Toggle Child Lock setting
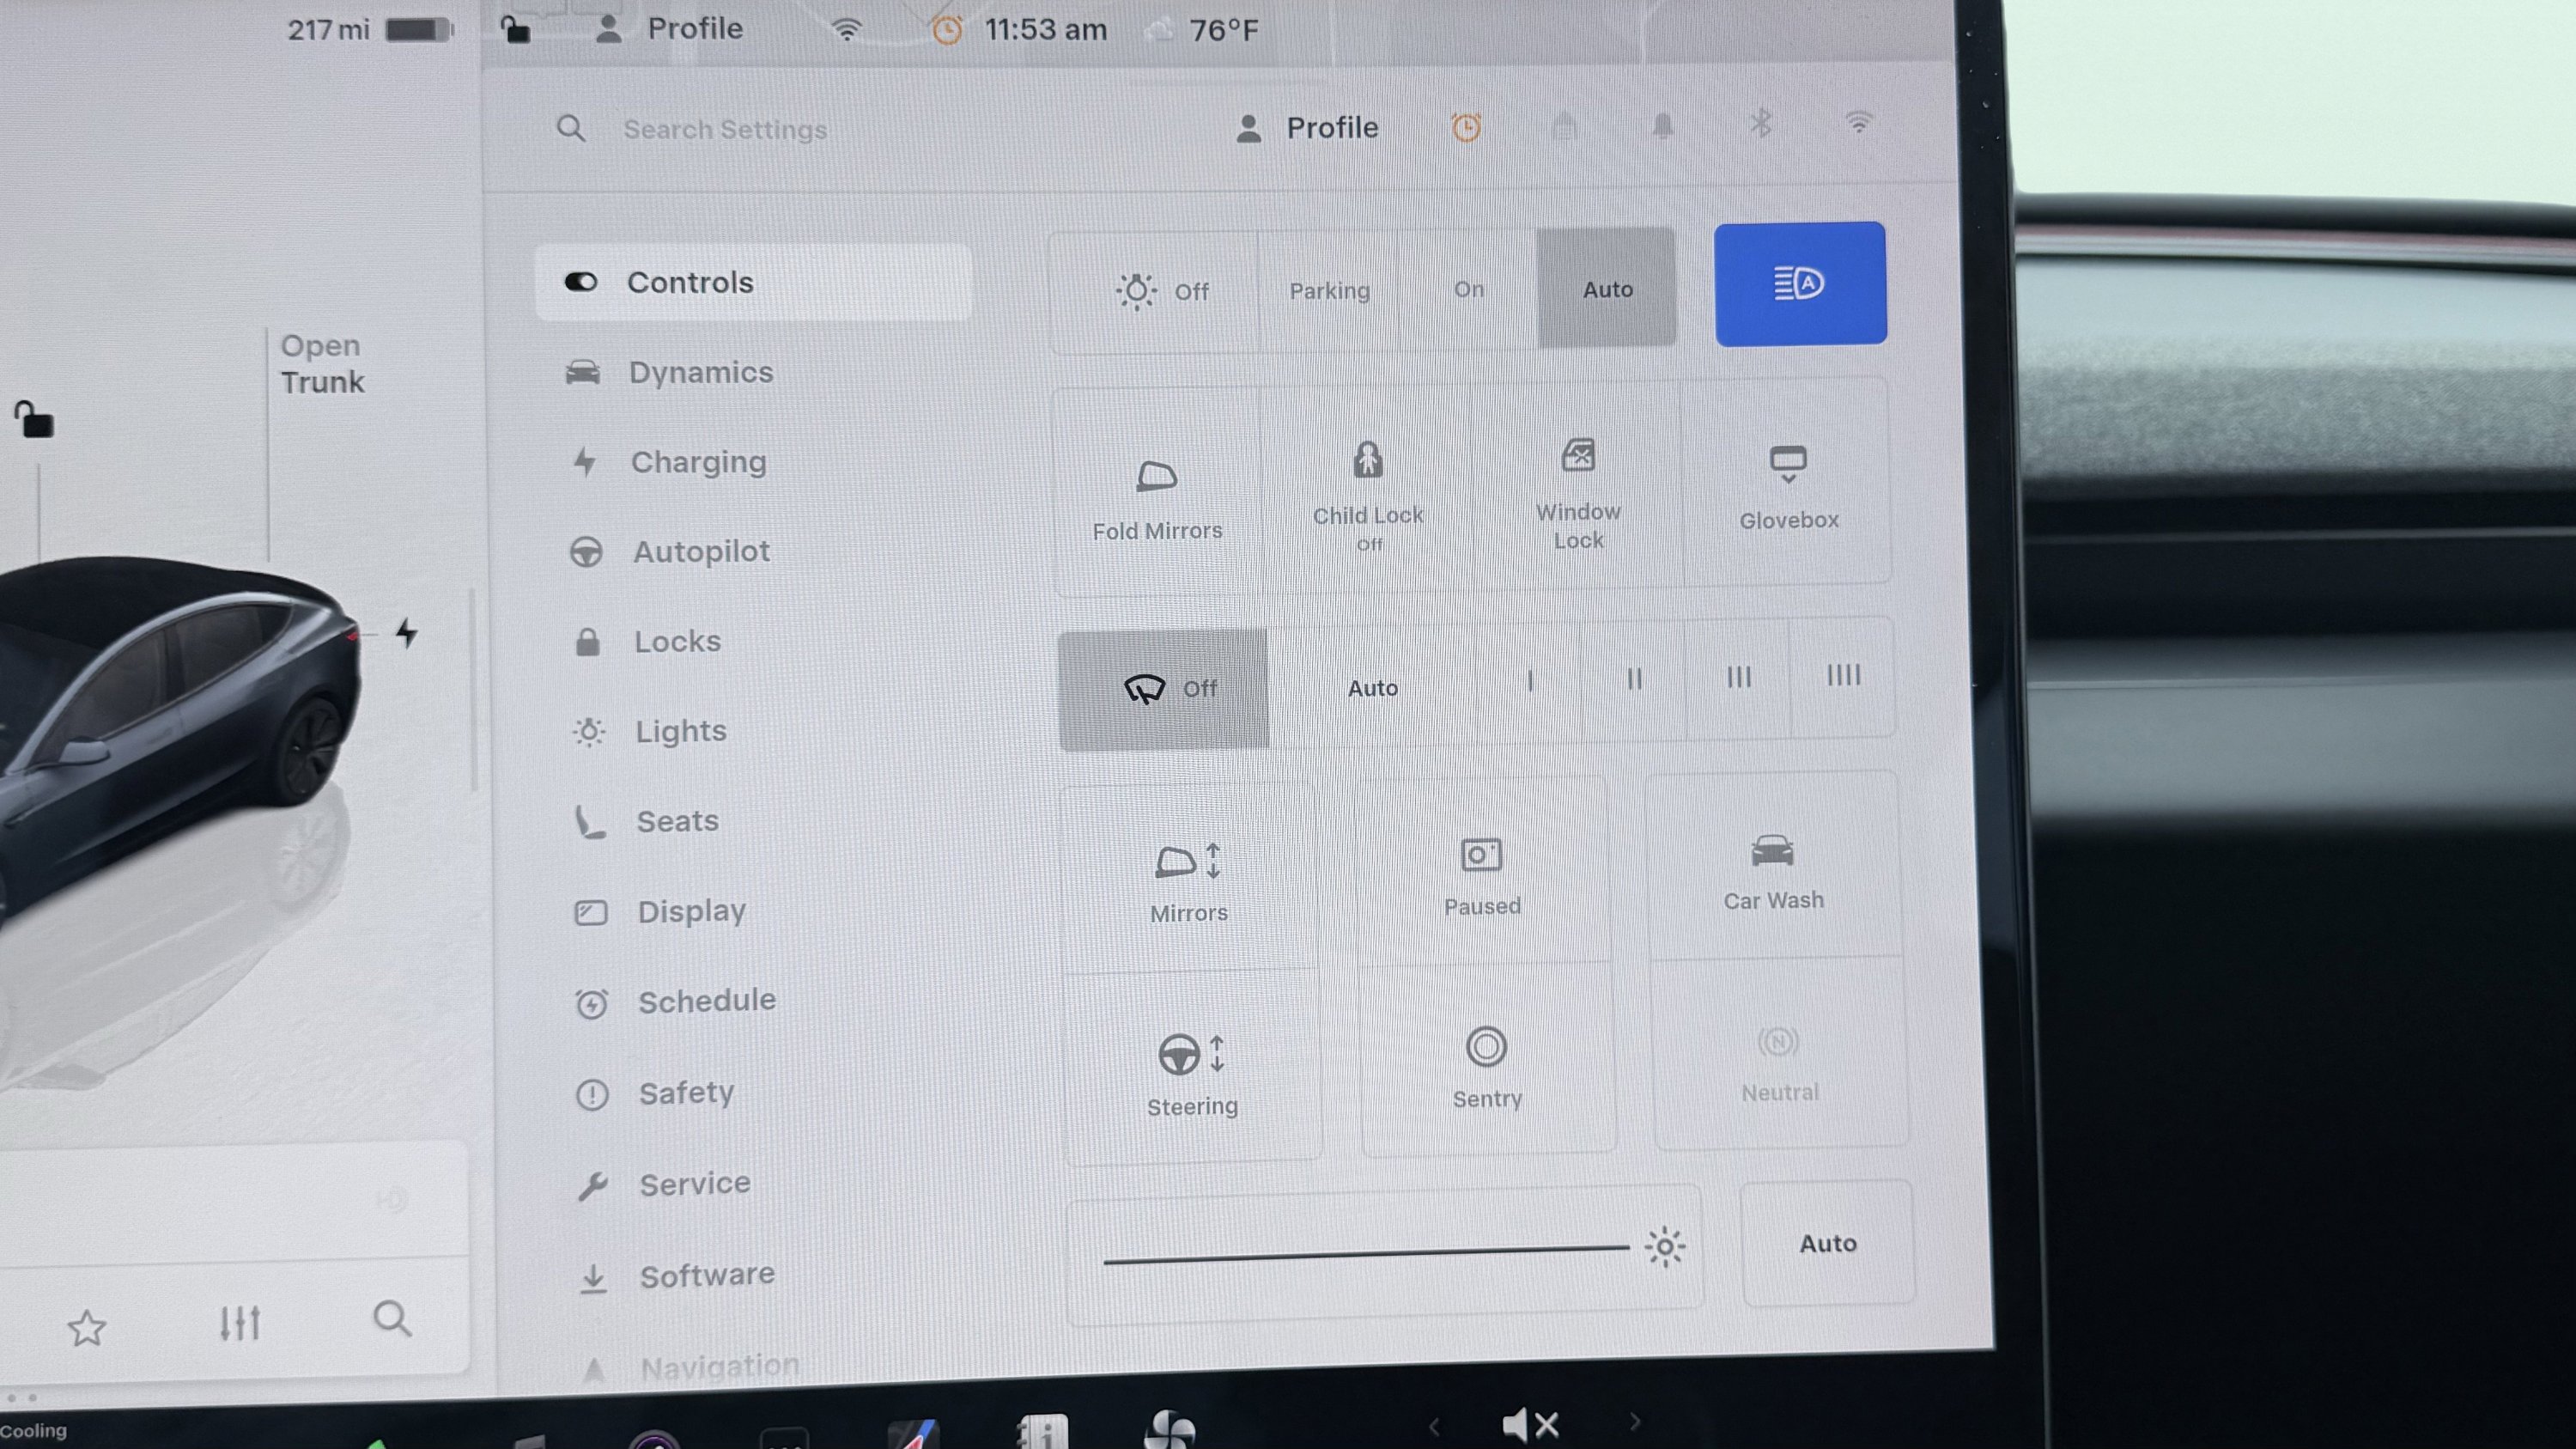2576x1449 pixels. click(1367, 490)
